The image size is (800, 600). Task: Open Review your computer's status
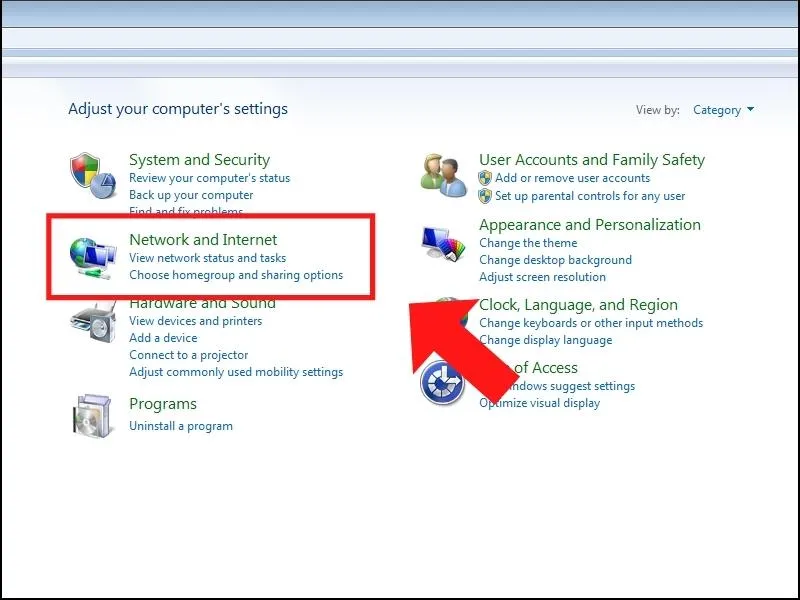209,178
